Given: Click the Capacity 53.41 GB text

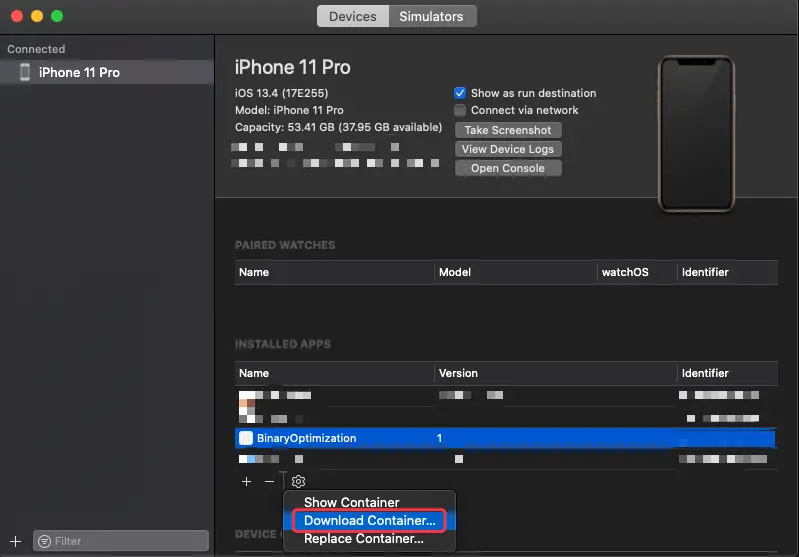Looking at the screenshot, I should click(338, 127).
